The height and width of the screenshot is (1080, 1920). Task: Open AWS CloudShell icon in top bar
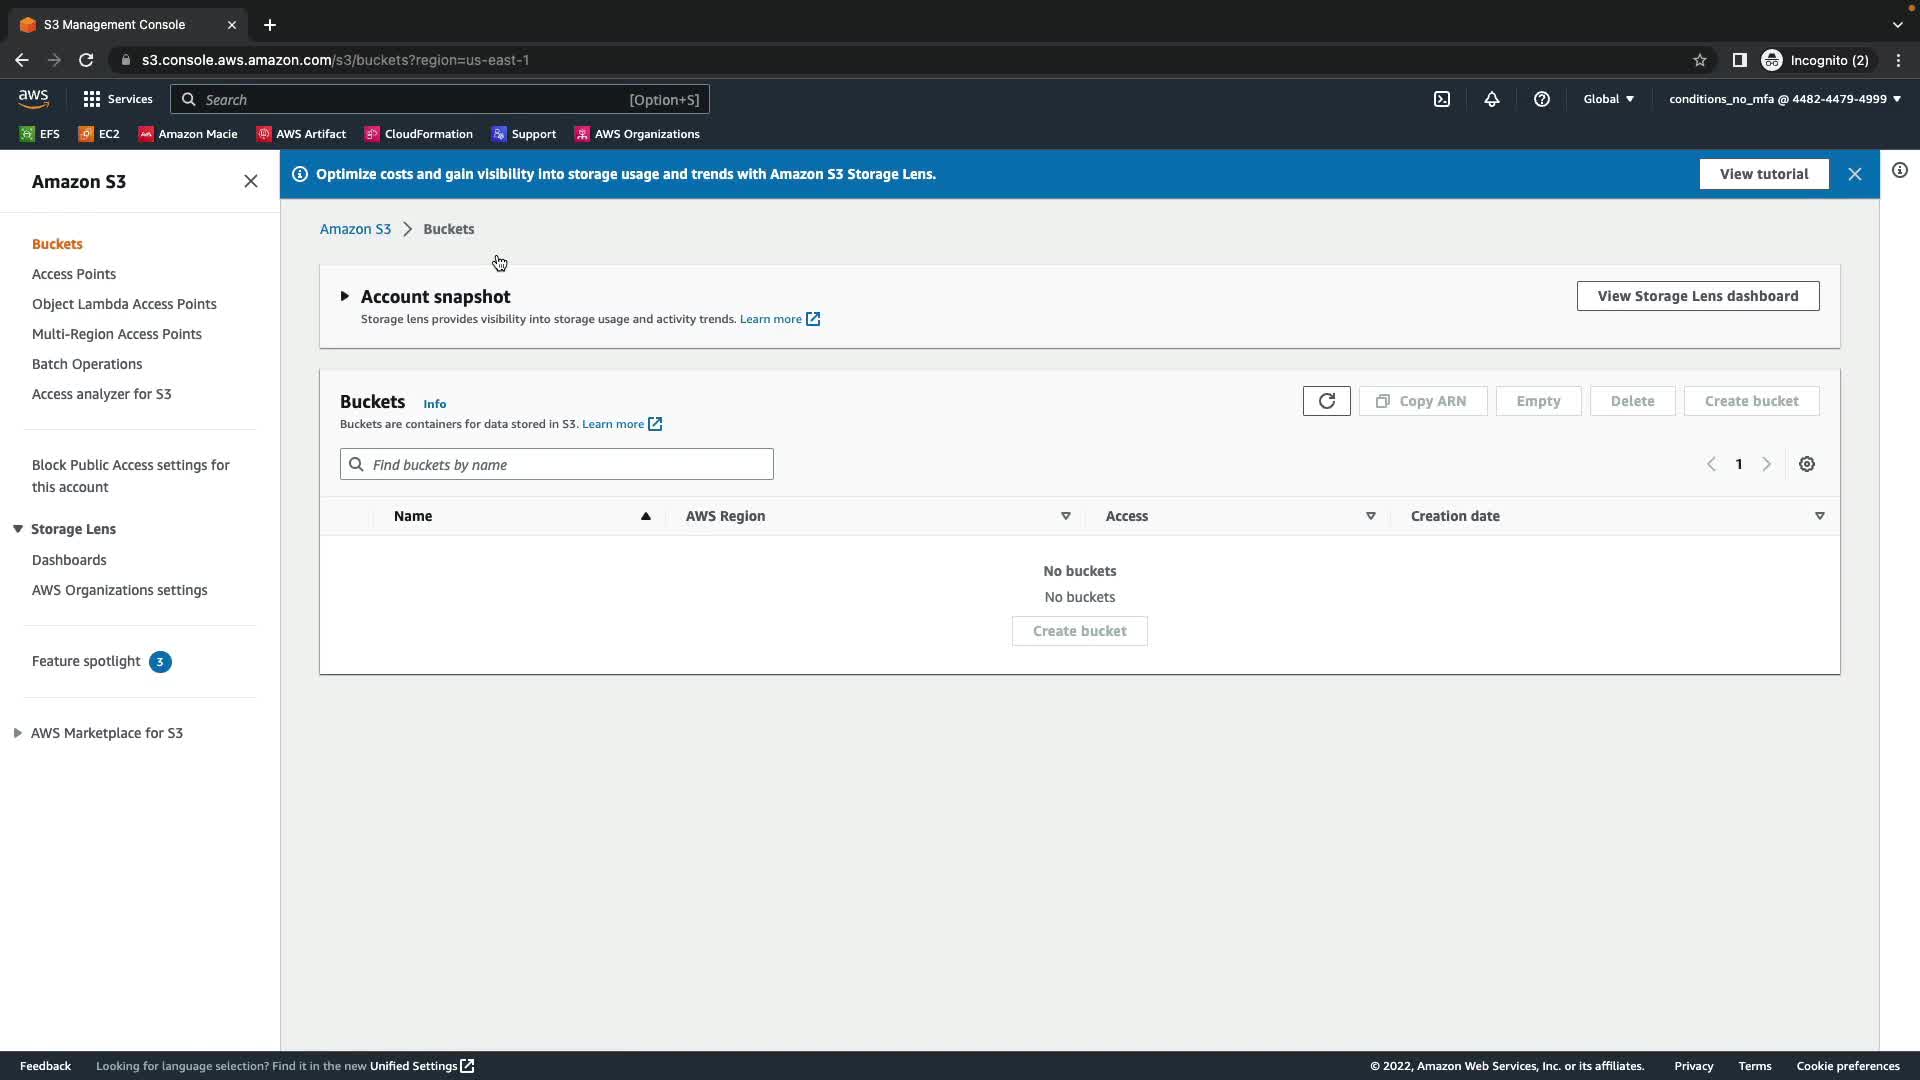coord(1442,99)
